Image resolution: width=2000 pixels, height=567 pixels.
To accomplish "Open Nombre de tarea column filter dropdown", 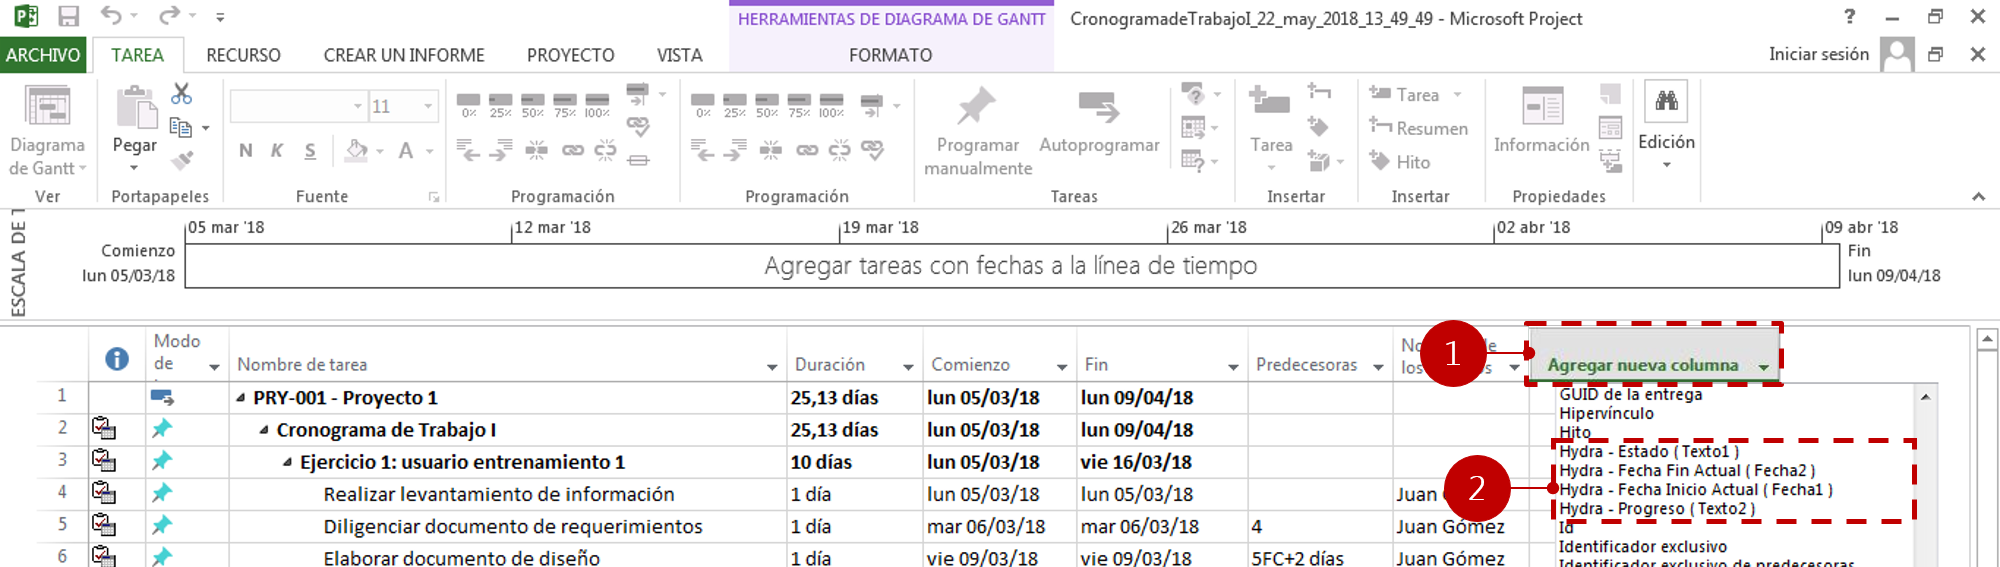I will pos(772,367).
